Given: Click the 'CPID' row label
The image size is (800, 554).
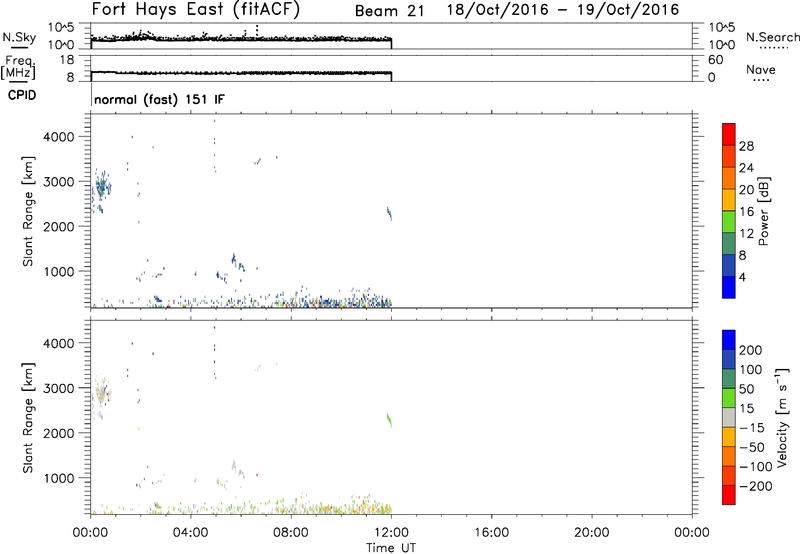Looking at the screenshot, I should click(x=21, y=95).
